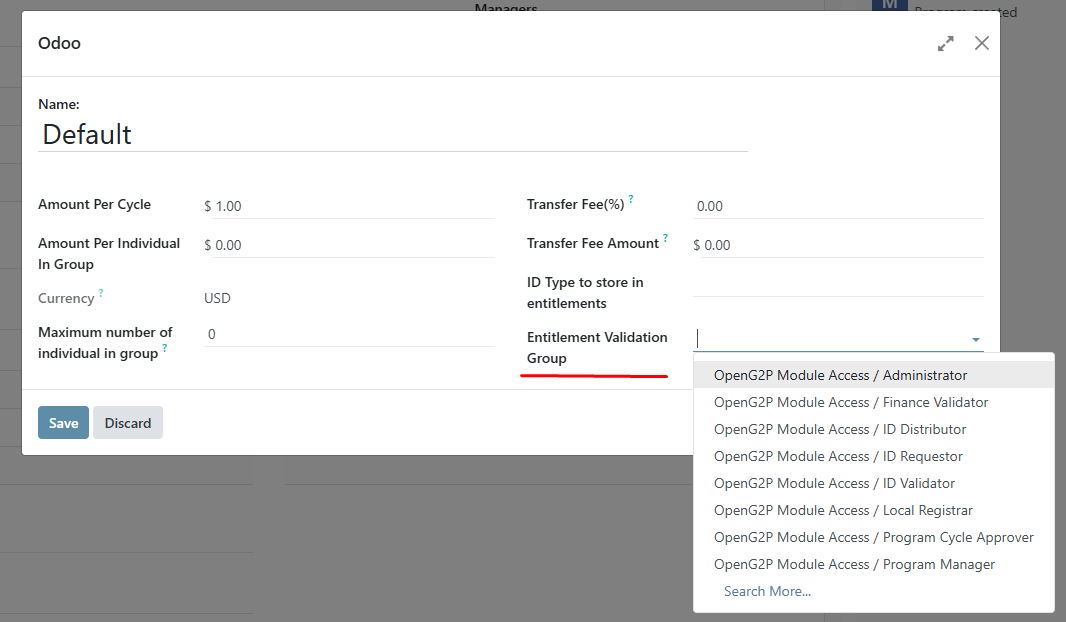
Task: Open help tooltip for Transfer Fee Amount
Action: (x=666, y=238)
